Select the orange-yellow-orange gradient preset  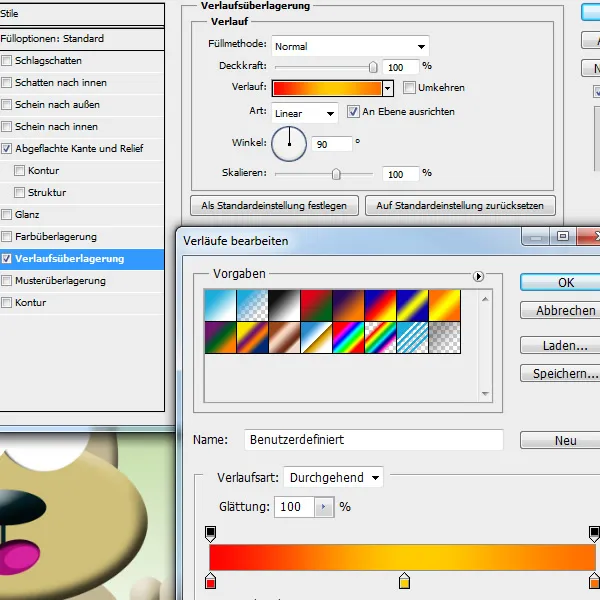click(x=445, y=305)
